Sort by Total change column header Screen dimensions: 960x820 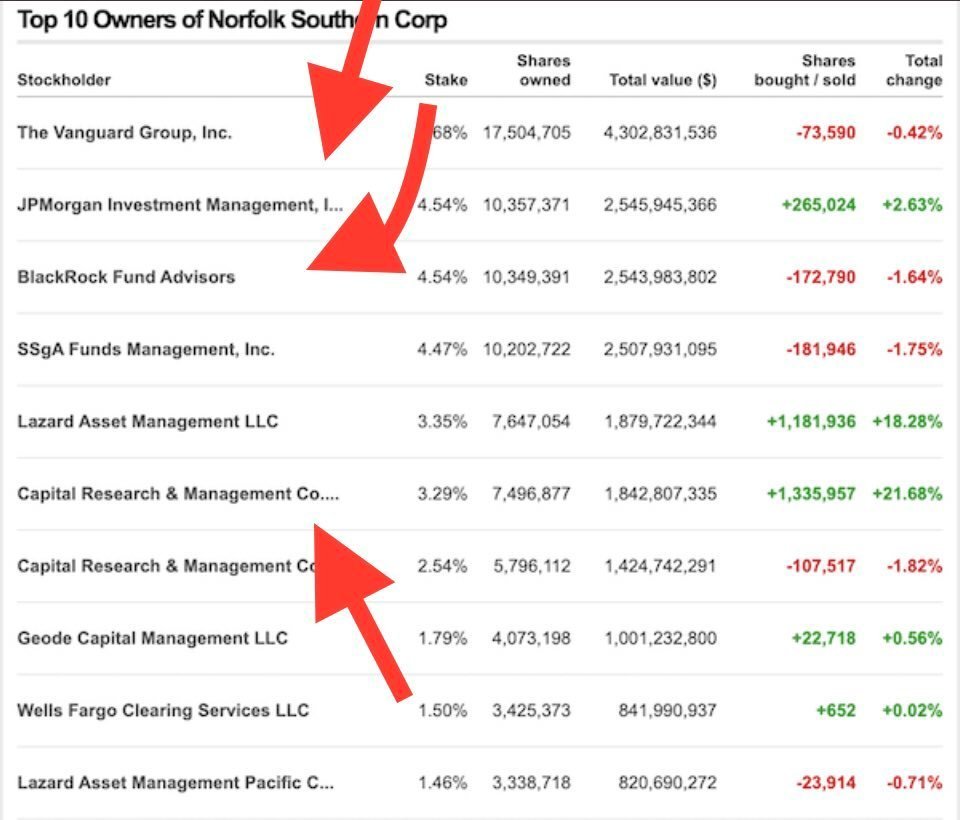coord(913,71)
